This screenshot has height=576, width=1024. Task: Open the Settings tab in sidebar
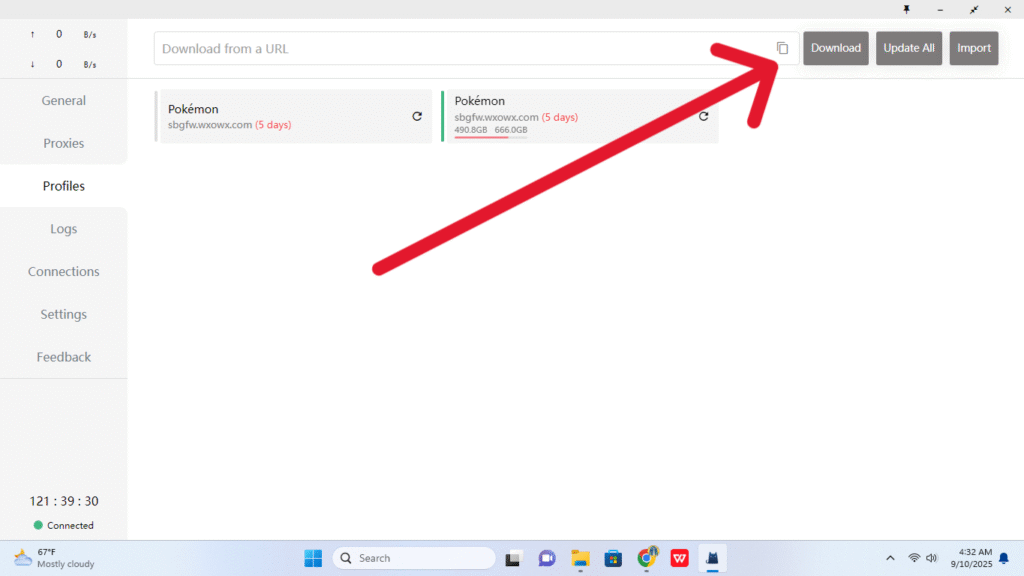(63, 314)
